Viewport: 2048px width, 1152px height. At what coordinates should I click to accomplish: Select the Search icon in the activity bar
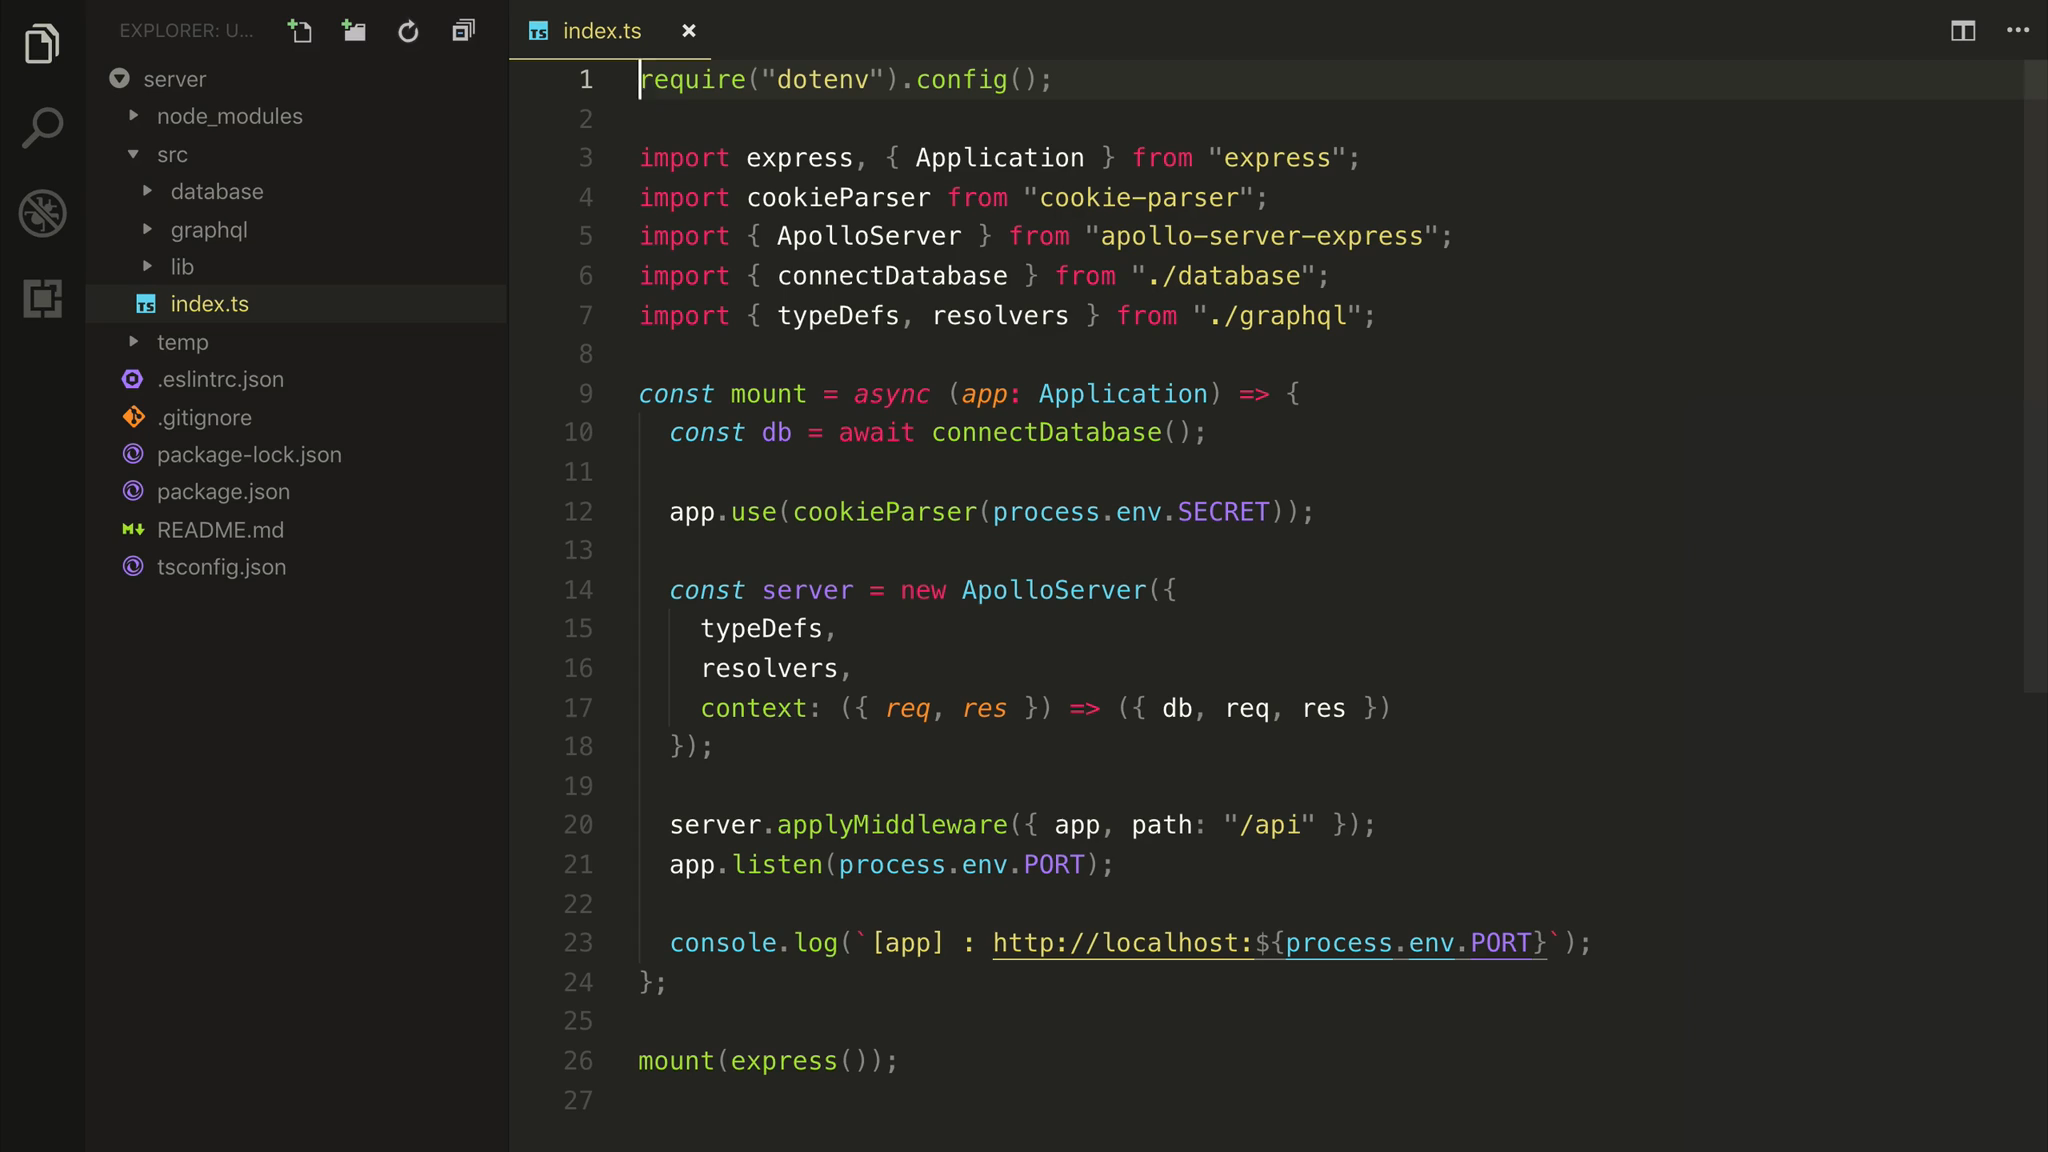click(41, 127)
